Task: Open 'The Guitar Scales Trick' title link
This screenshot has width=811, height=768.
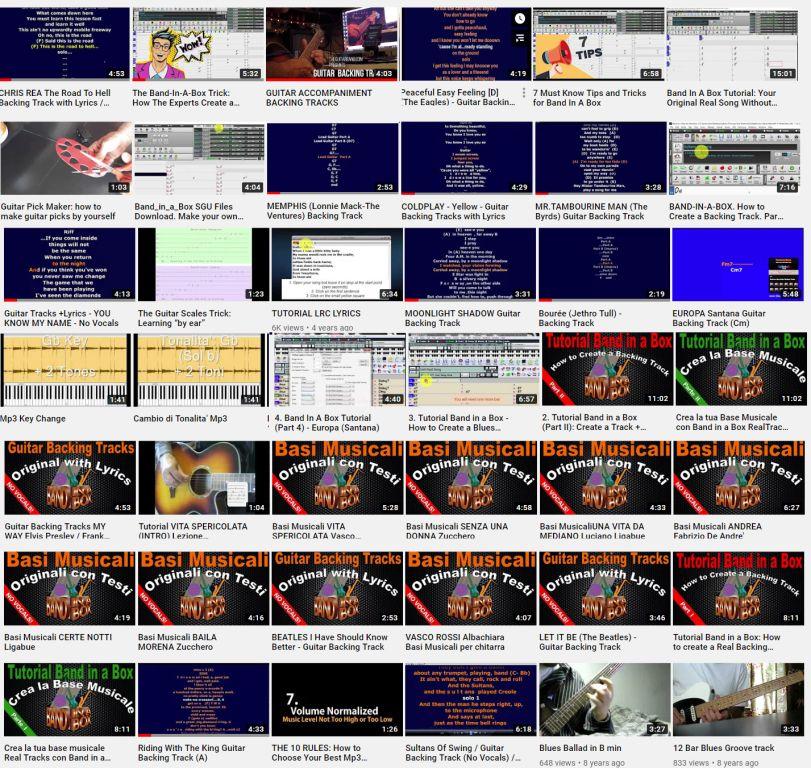Action: tap(184, 318)
